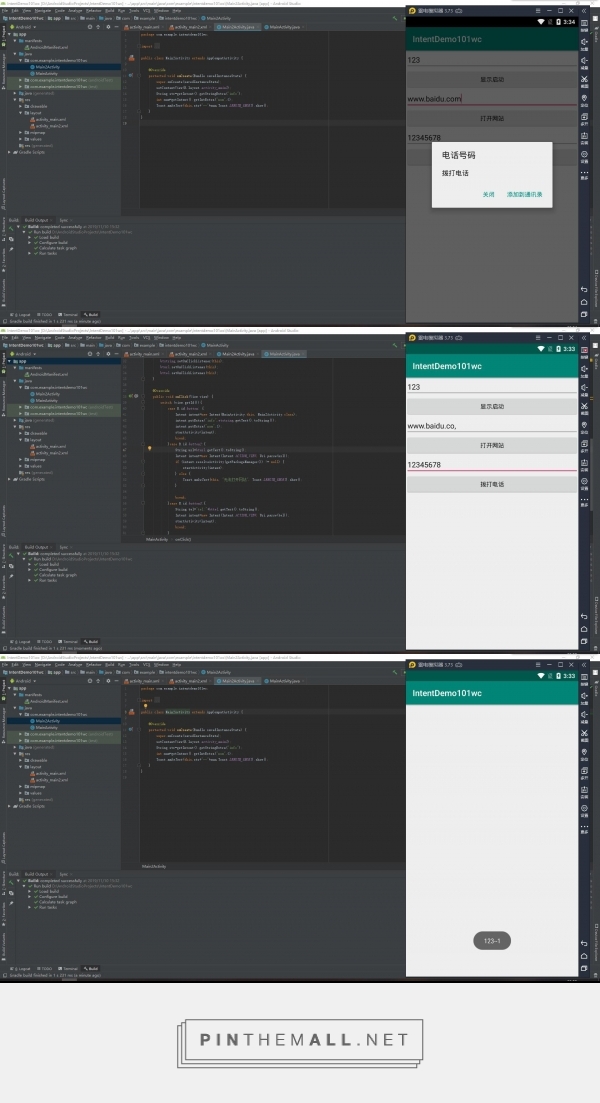
Task: Expand the mipmap folder in middle project tree
Action: coord(21,459)
